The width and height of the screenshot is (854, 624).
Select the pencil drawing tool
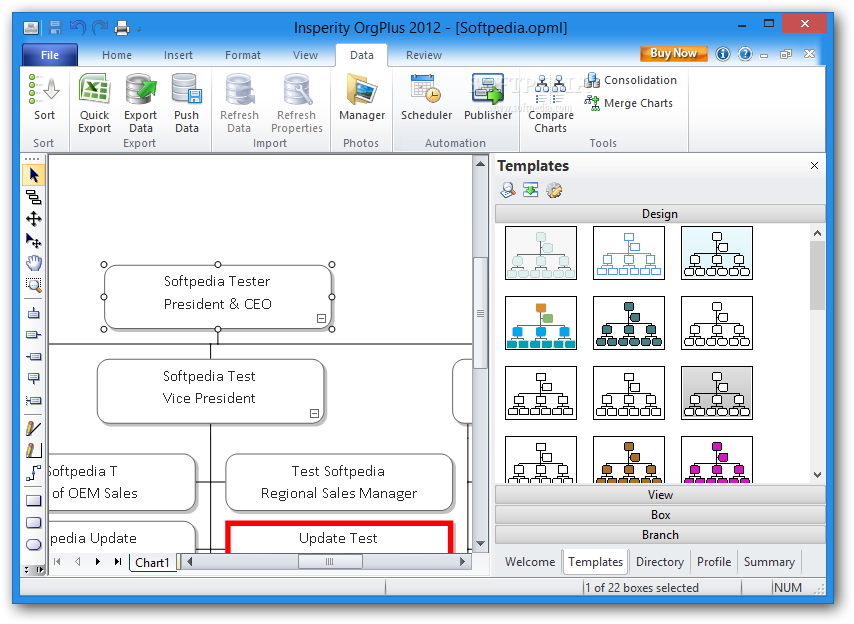[34, 429]
